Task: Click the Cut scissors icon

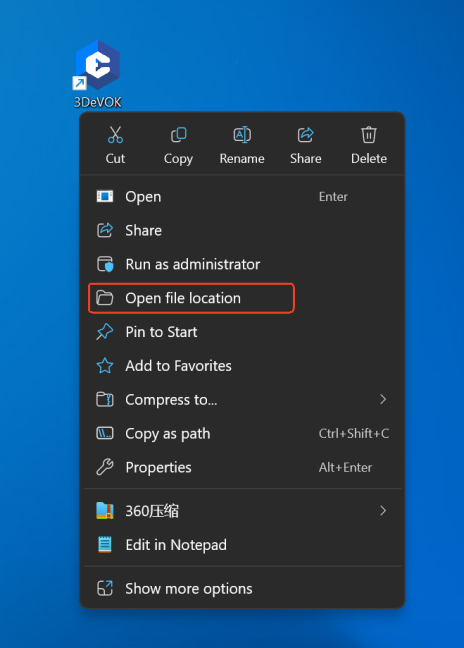Action: coord(115,135)
